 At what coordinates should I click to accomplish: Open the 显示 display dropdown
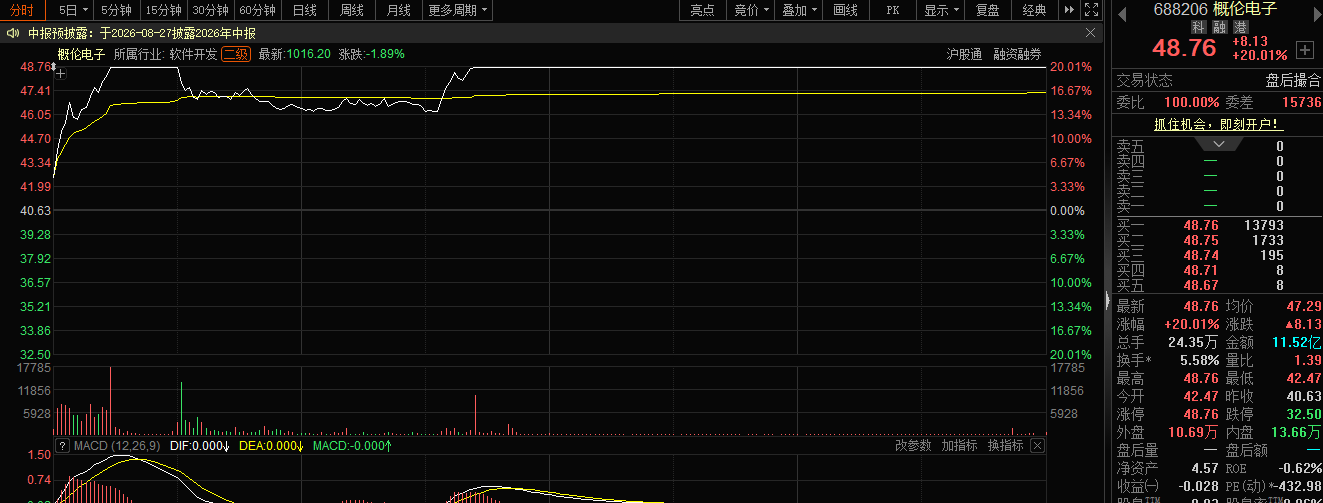pos(942,10)
